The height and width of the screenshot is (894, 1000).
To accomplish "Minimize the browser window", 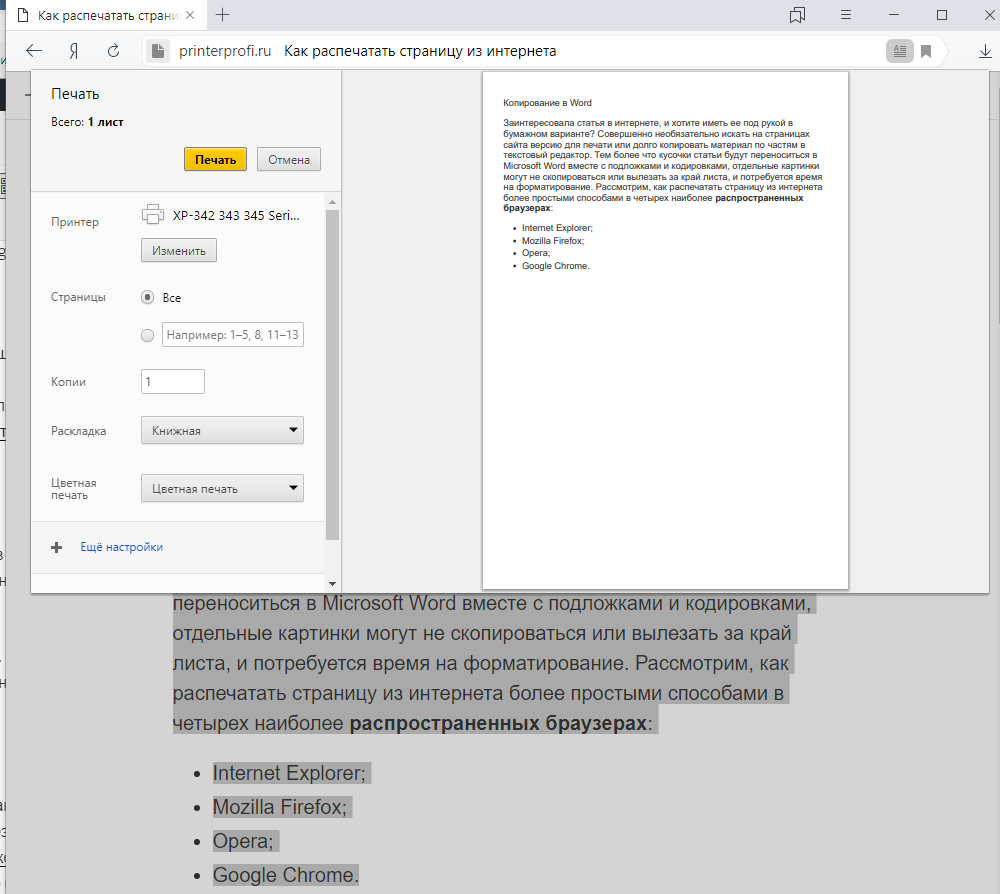I will tap(894, 15).
